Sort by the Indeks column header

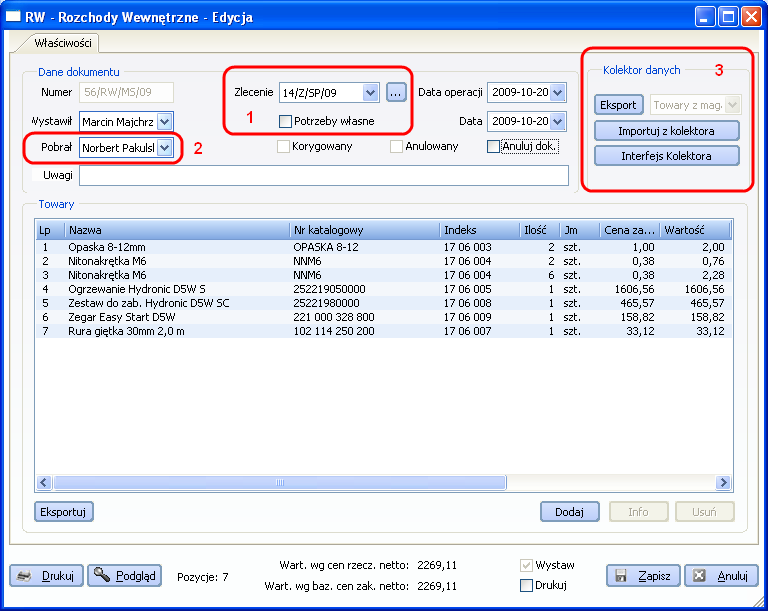coord(480,230)
